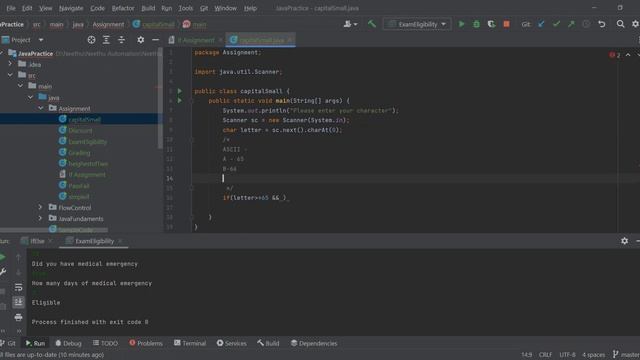Open IDE settings gear in top toolbar
The width and height of the screenshot is (640, 360).
click(x=635, y=24)
